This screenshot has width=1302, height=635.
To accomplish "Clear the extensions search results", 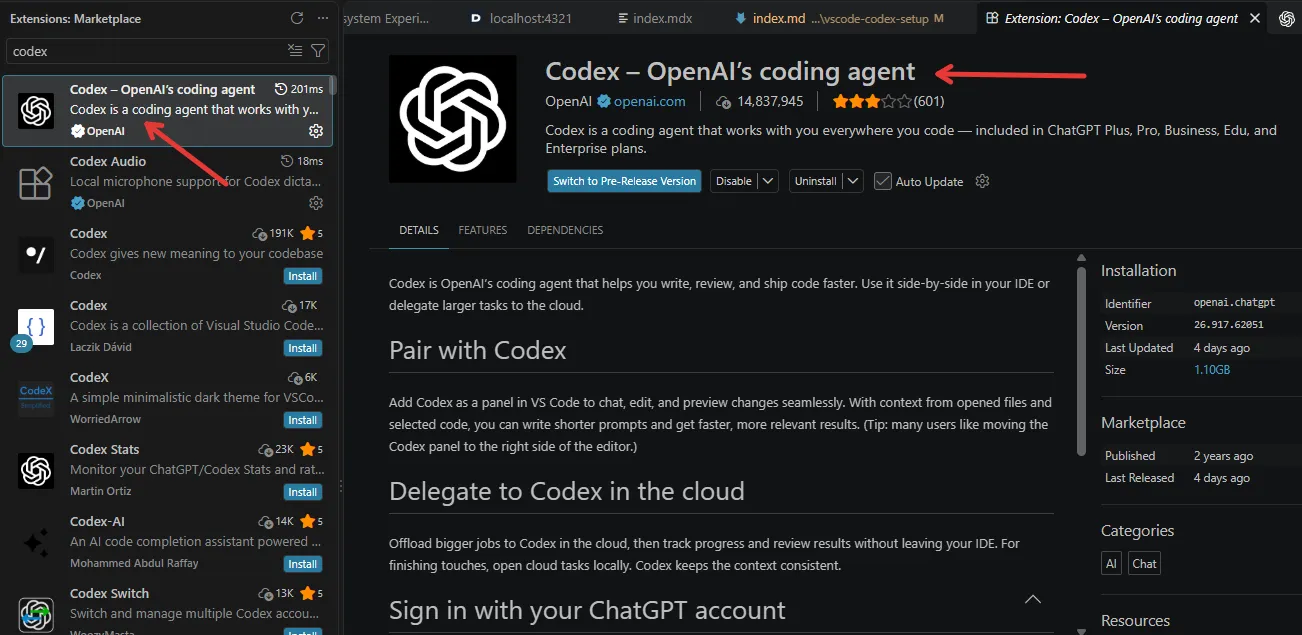I will pyautogui.click(x=295, y=50).
